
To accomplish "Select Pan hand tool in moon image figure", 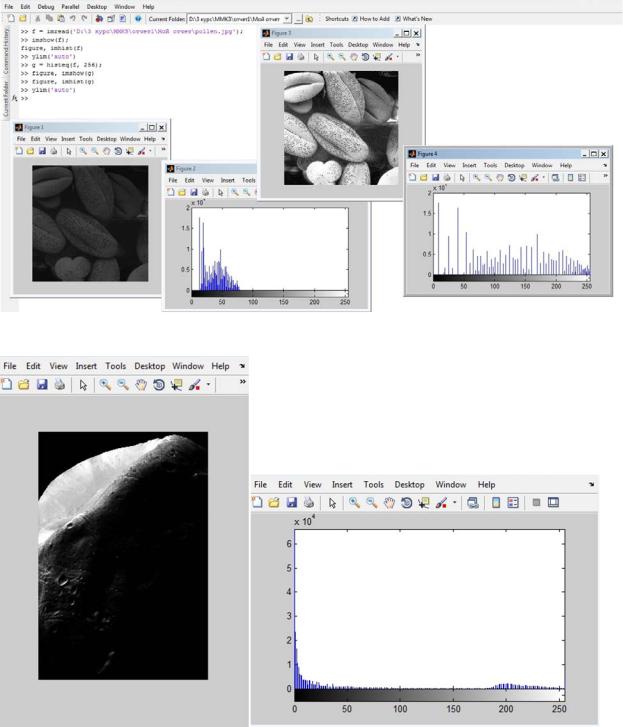I will pos(141,384).
